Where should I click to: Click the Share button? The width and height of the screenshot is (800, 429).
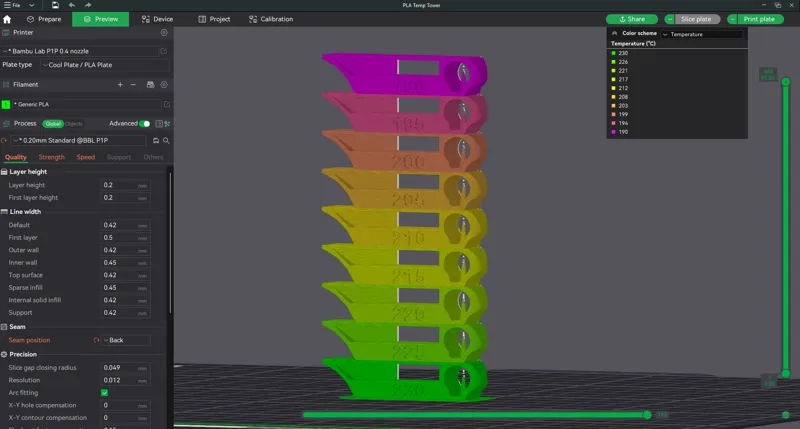pos(632,19)
